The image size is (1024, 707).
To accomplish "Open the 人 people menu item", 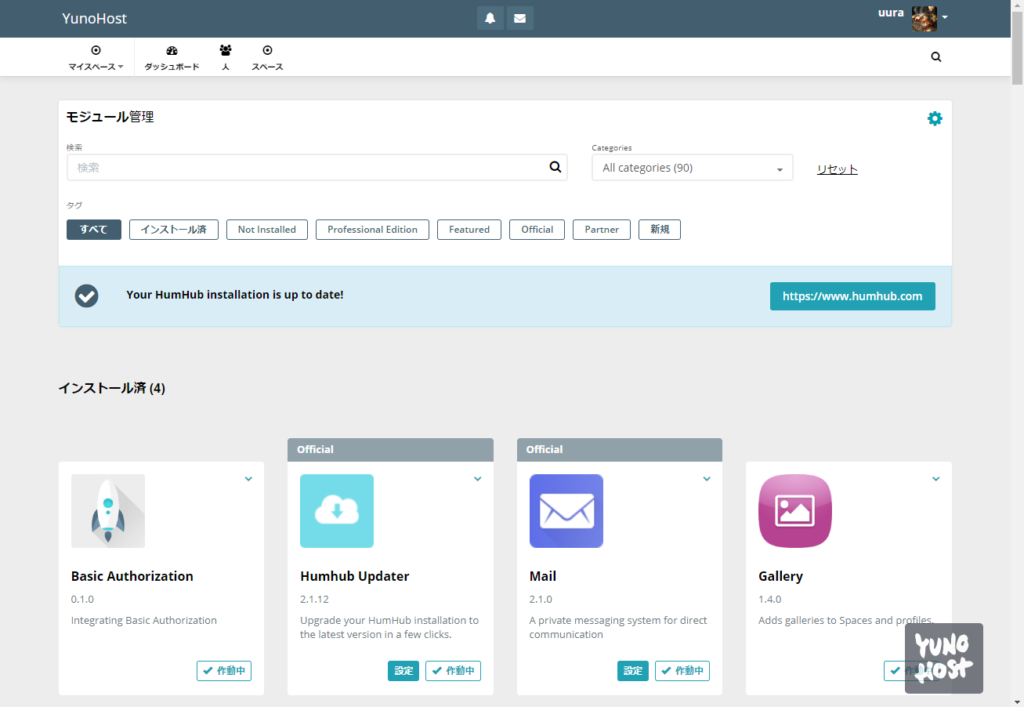I will coord(225,57).
